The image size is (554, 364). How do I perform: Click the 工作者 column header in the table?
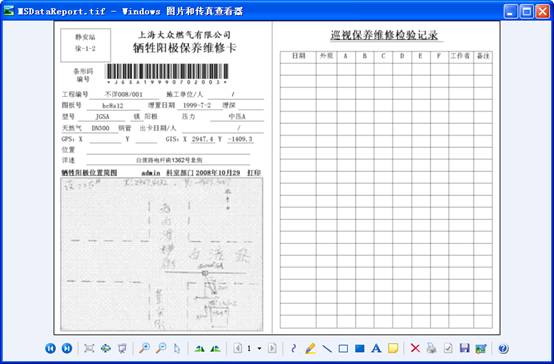click(461, 56)
